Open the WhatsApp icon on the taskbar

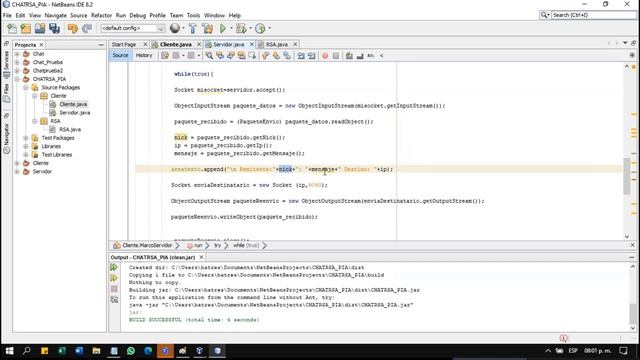click(x=131, y=351)
